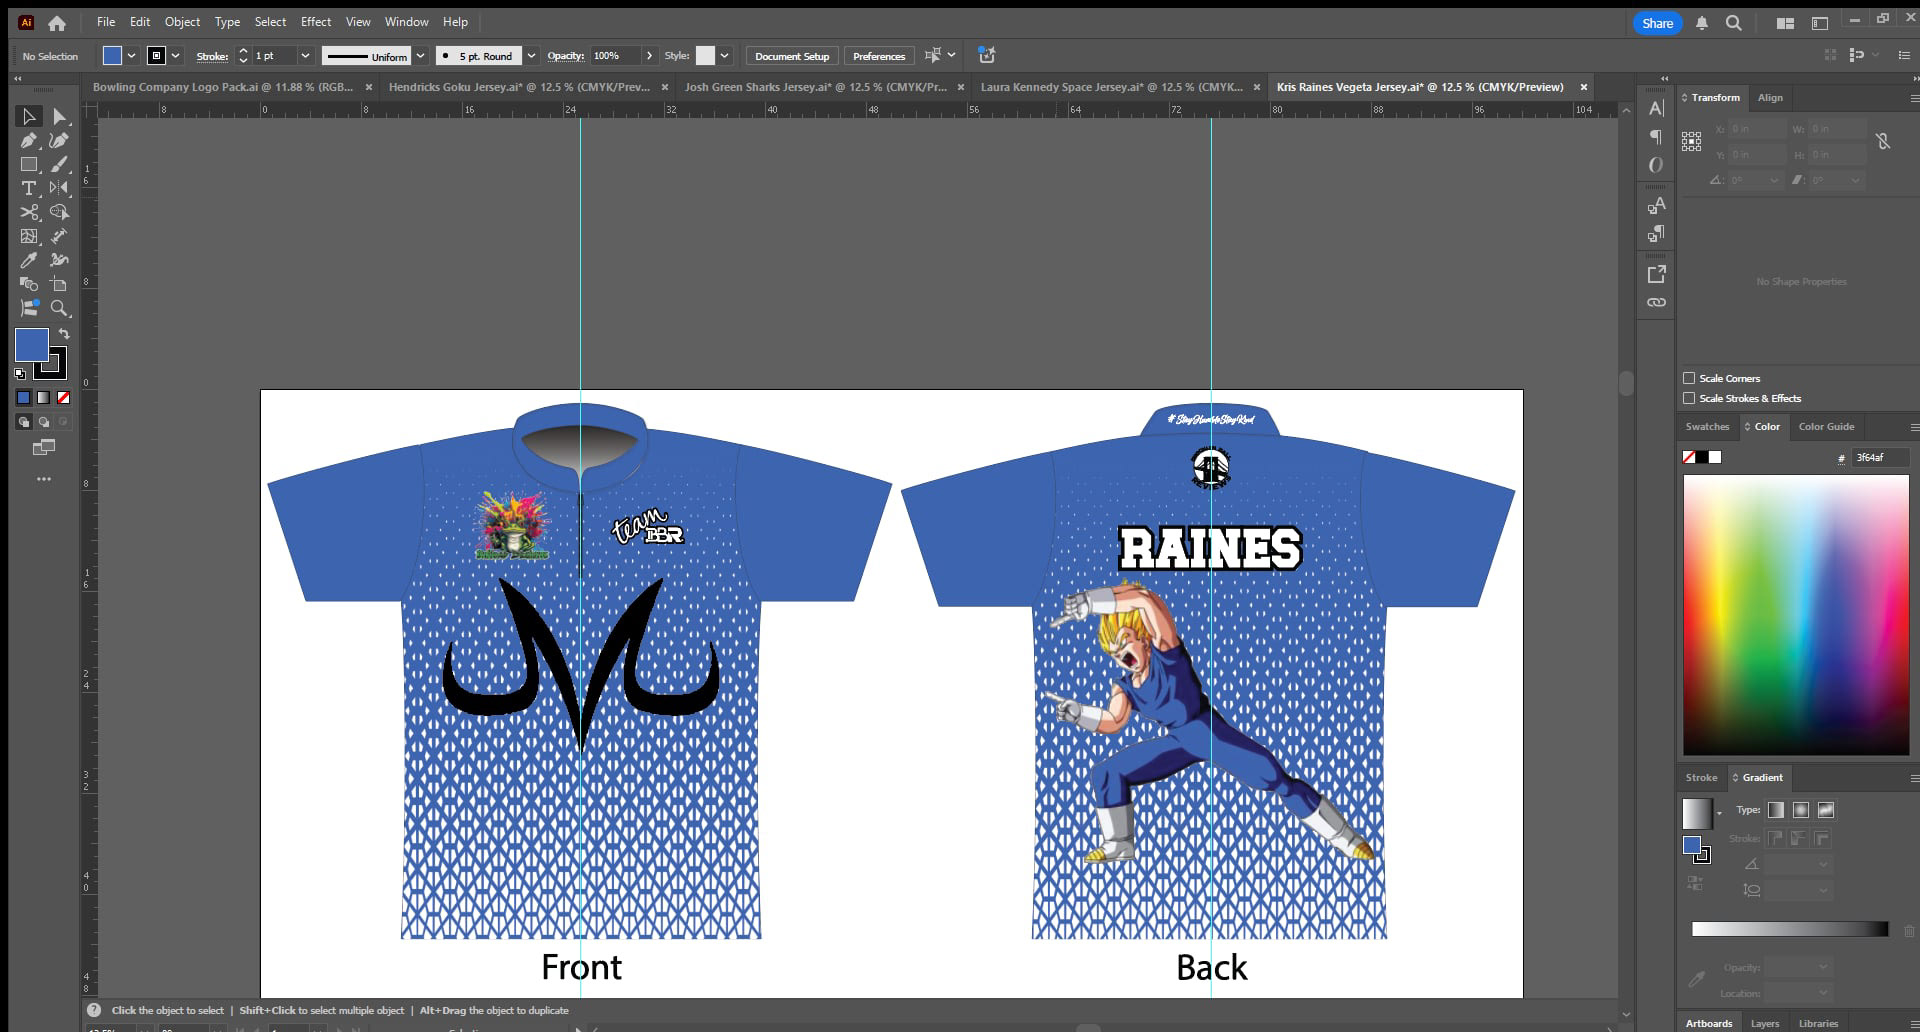Open the Object menu
The width and height of the screenshot is (1920, 1032).
pos(182,22)
